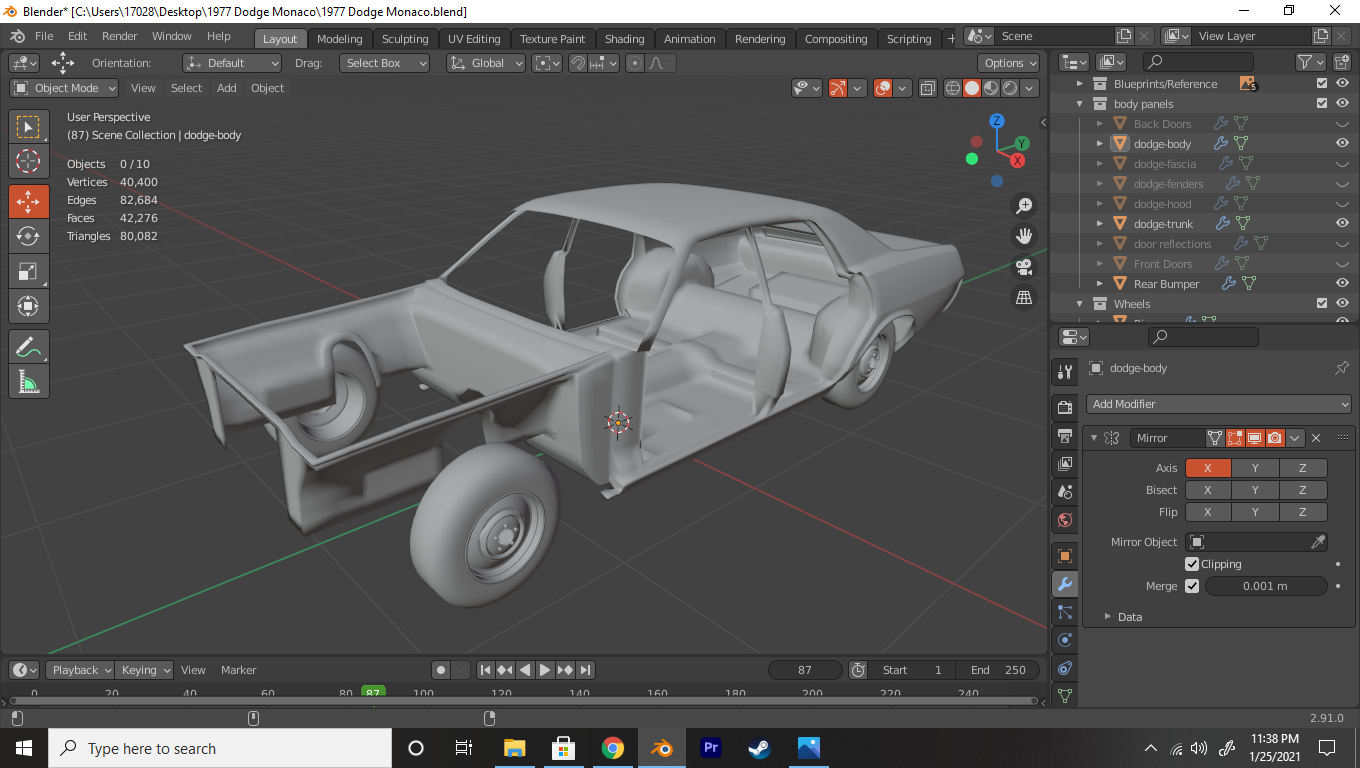Open the File menu
Image resolution: width=1360 pixels, height=768 pixels.
44,36
